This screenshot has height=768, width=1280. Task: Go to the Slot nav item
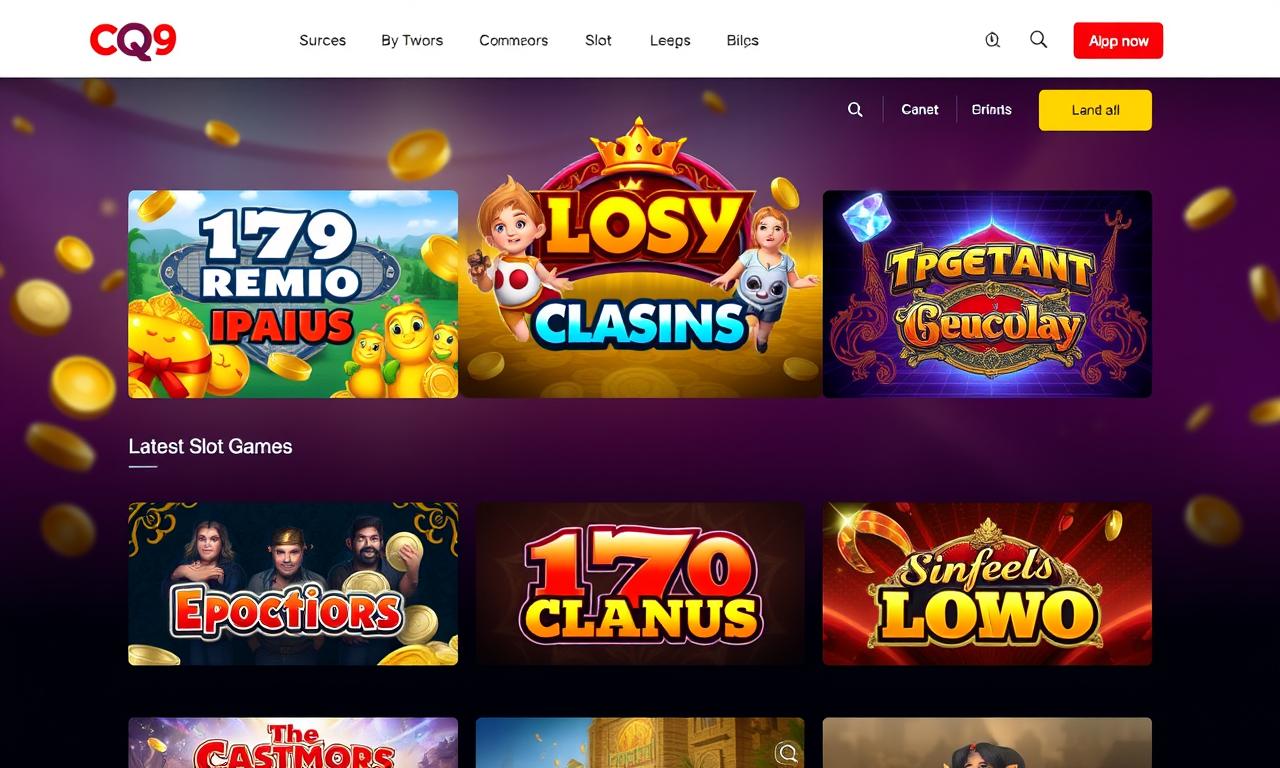598,41
